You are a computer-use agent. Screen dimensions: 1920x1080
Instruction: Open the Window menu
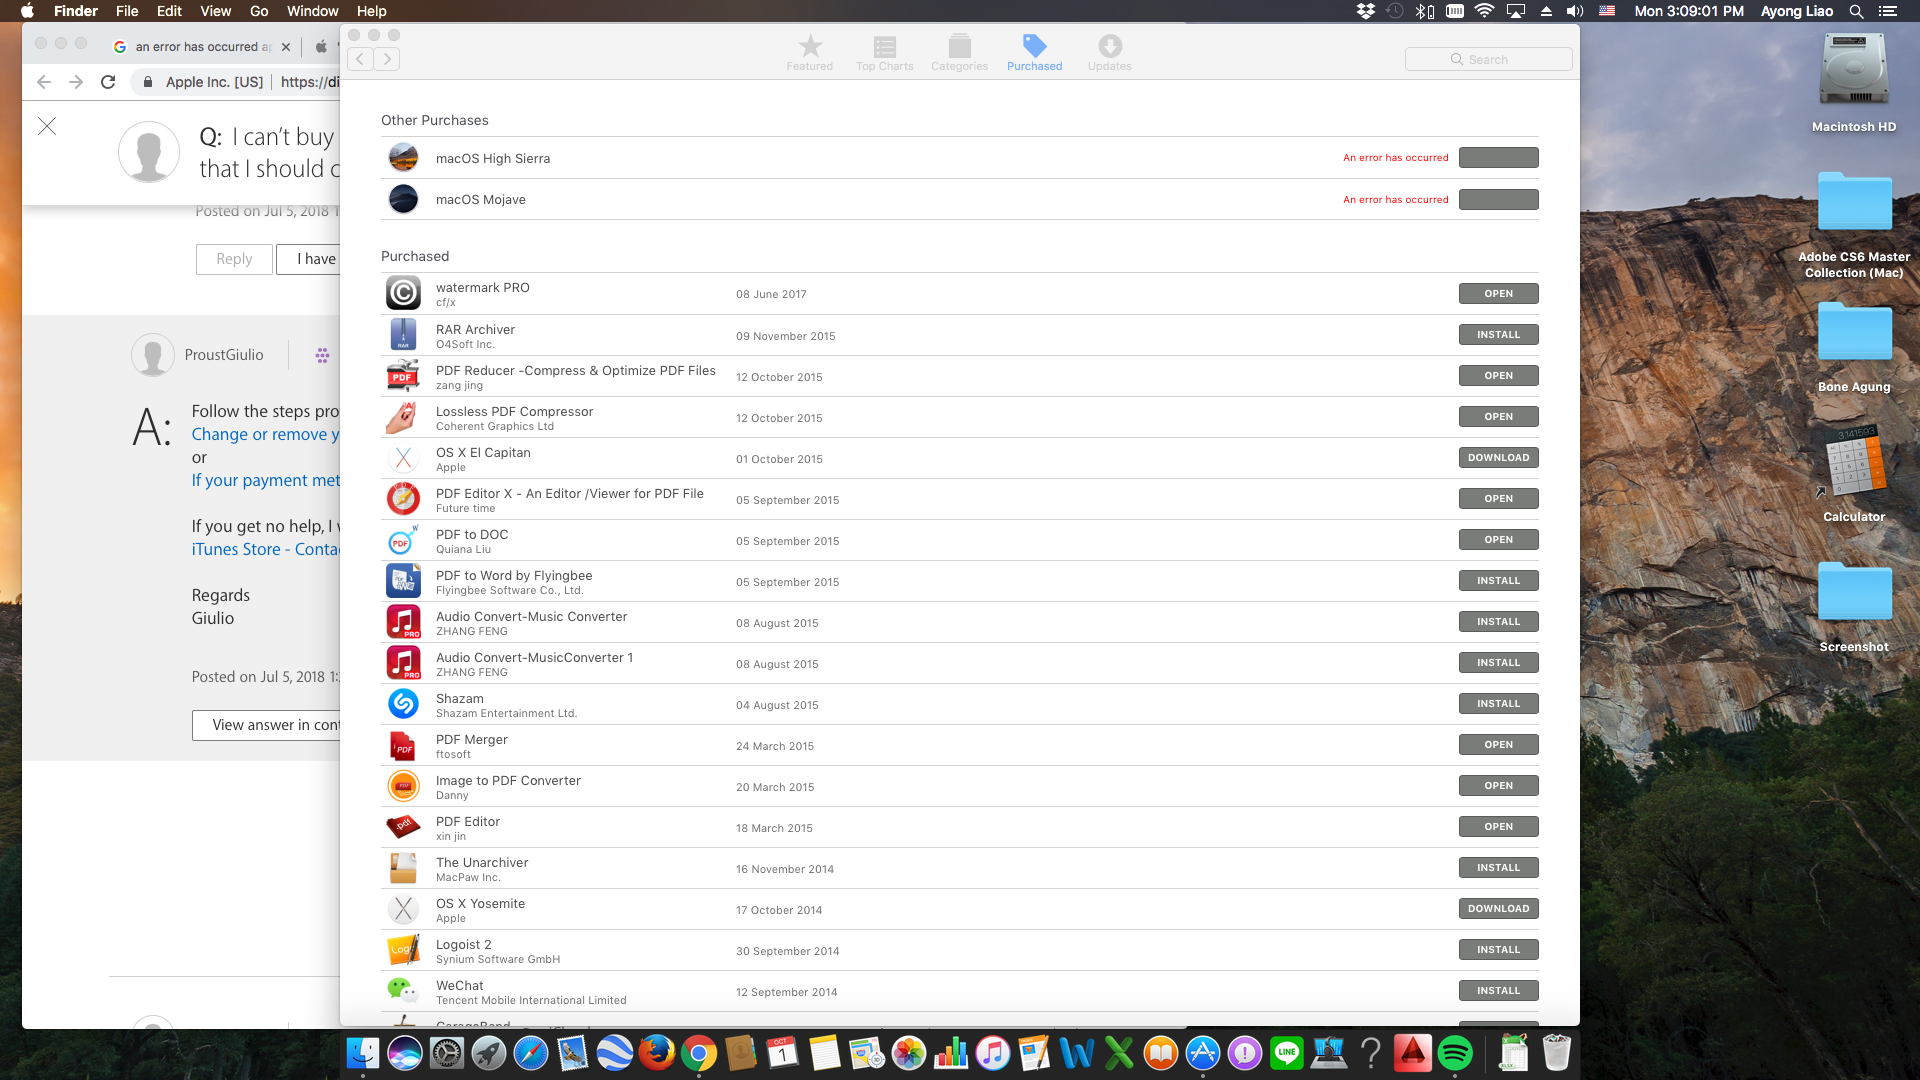[x=312, y=11]
